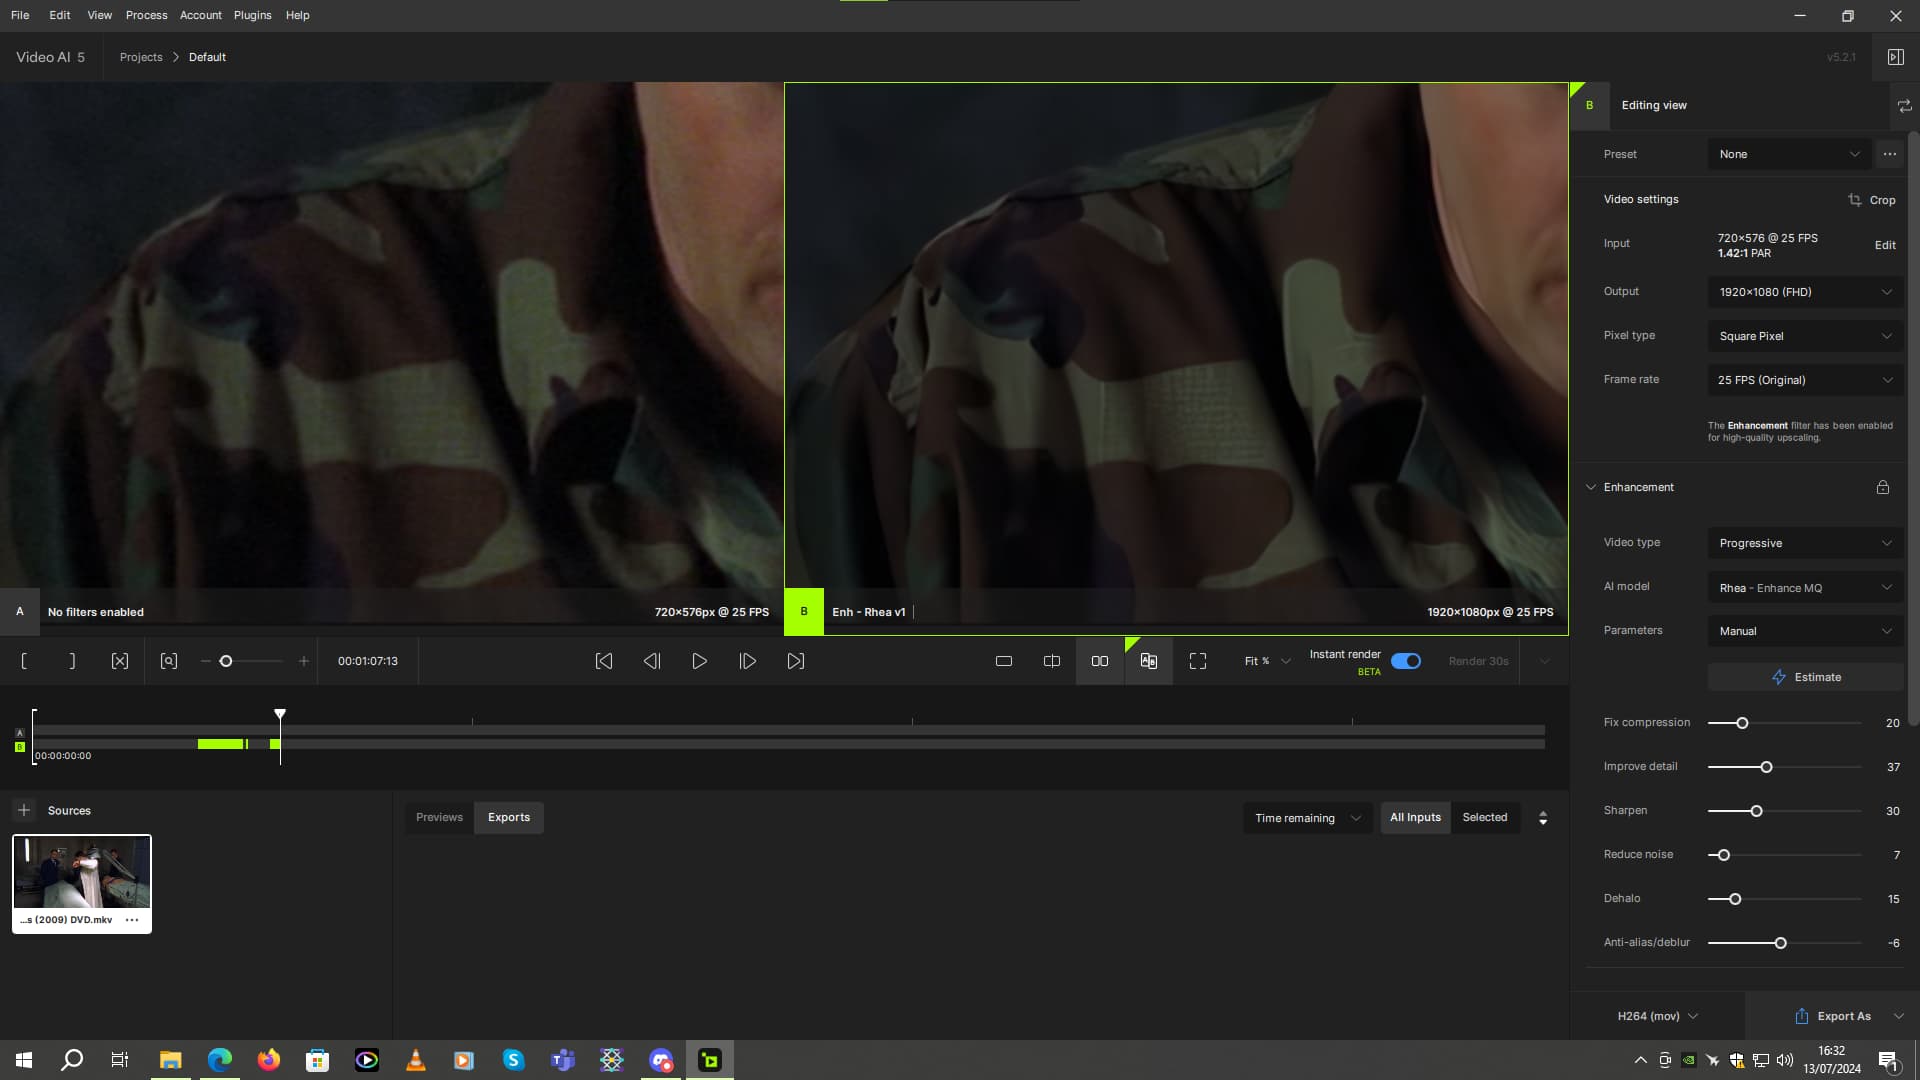The image size is (1920, 1080).
Task: Click the Crop icon in Video settings
Action: click(1855, 200)
